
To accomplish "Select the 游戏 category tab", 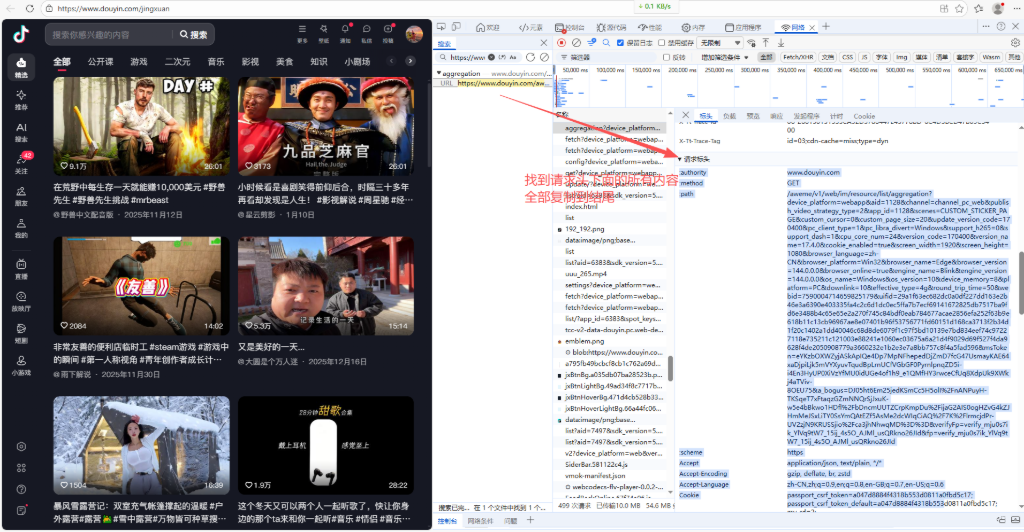I will [x=138, y=61].
